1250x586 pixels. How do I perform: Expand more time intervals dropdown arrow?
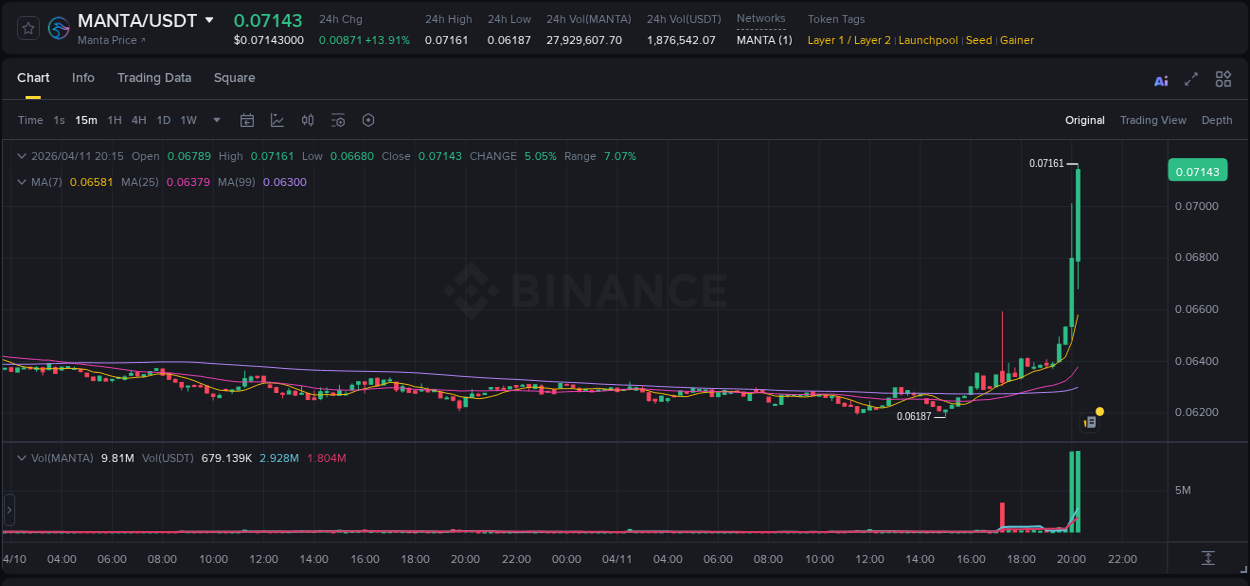(x=217, y=120)
